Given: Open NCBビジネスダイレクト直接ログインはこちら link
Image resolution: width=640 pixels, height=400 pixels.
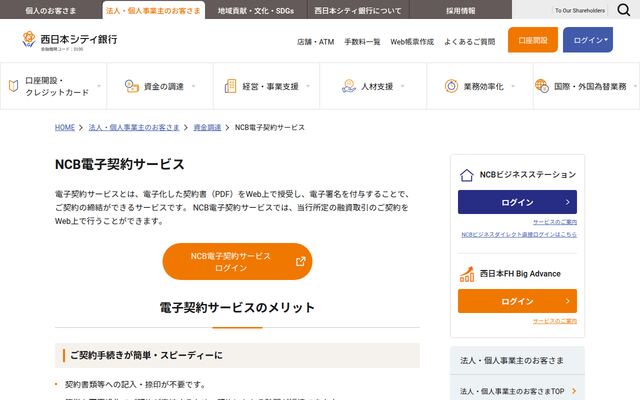Looking at the screenshot, I should [519, 235].
